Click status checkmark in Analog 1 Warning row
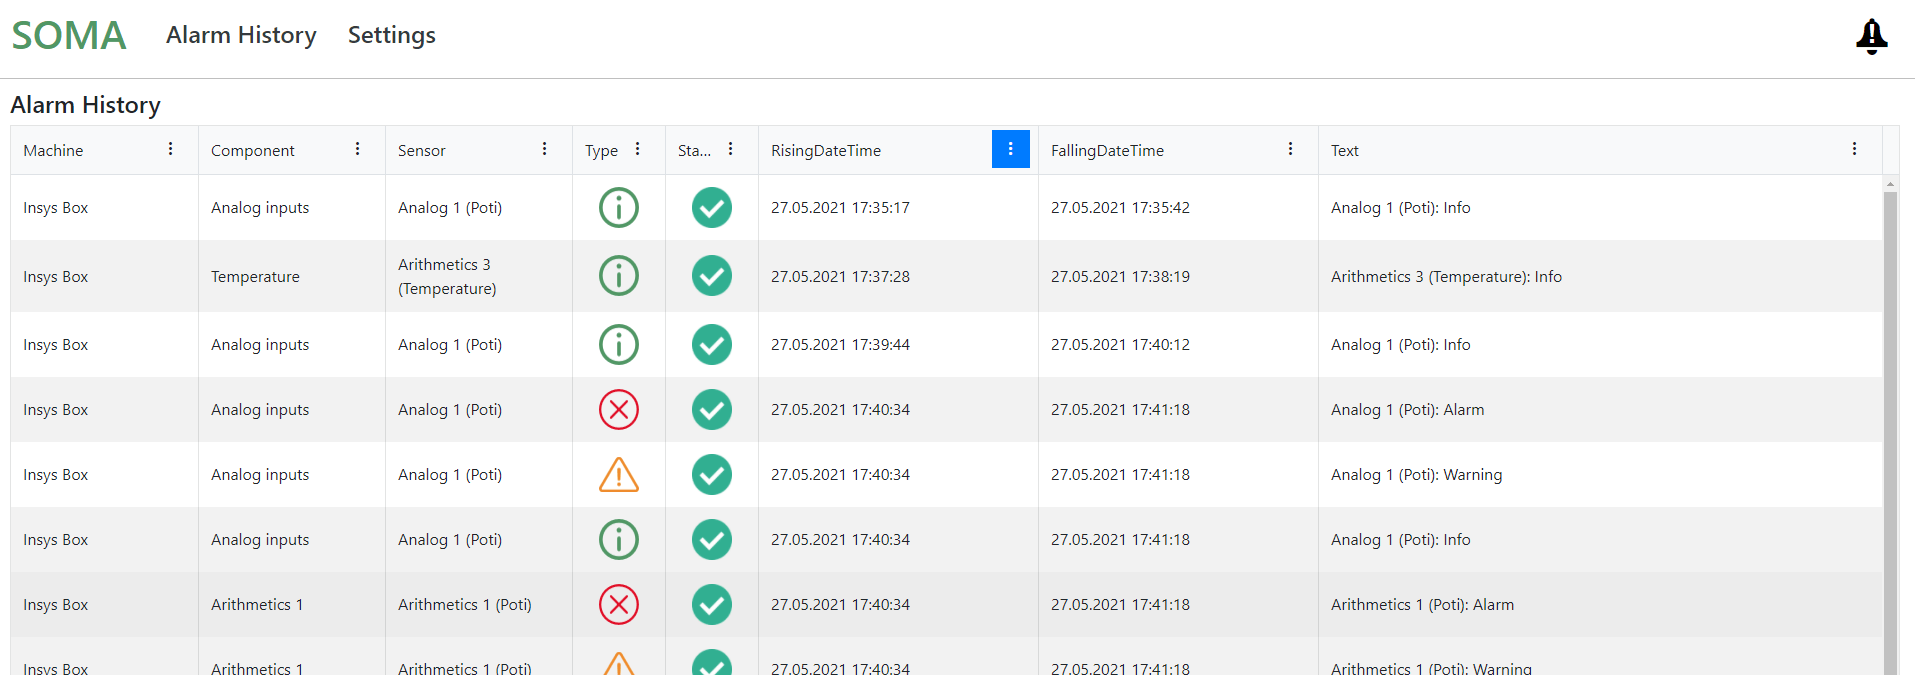Screen dimensions: 1915x675 [x=712, y=474]
